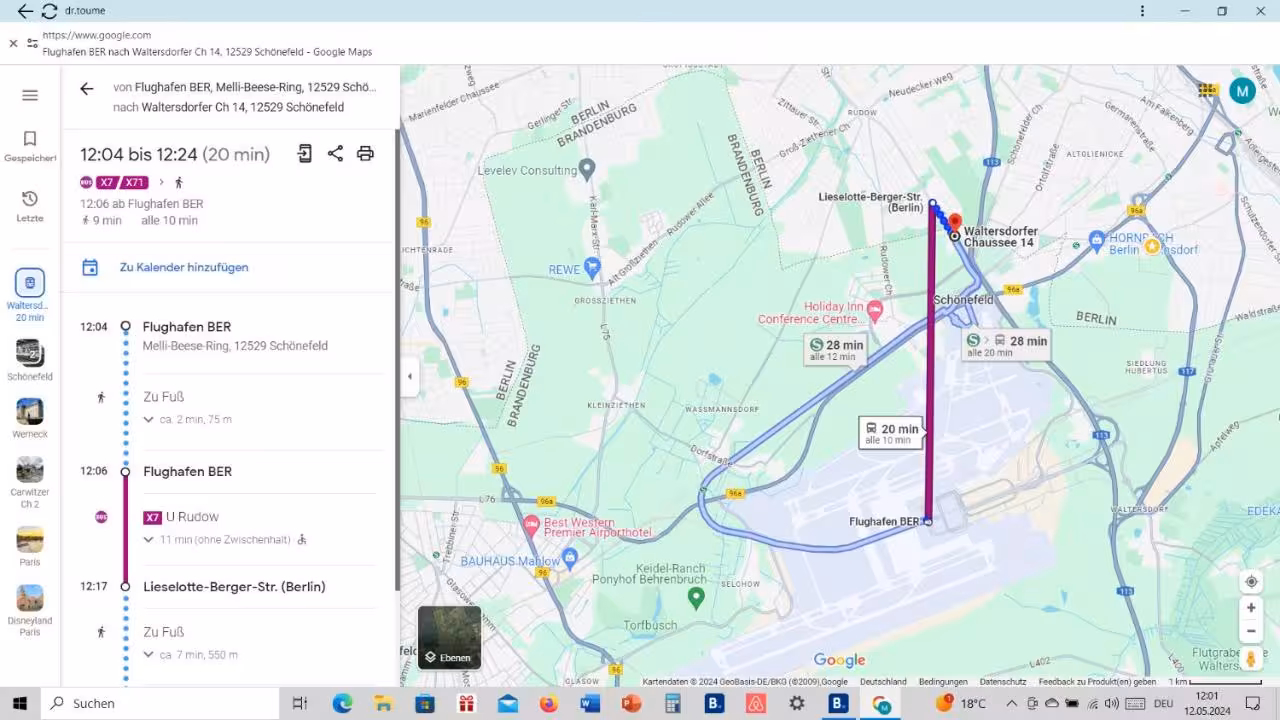Image resolution: width=1280 pixels, height=720 pixels.
Task: Click the Ponyhof Behrenbruch green marker
Action: pyautogui.click(x=697, y=597)
